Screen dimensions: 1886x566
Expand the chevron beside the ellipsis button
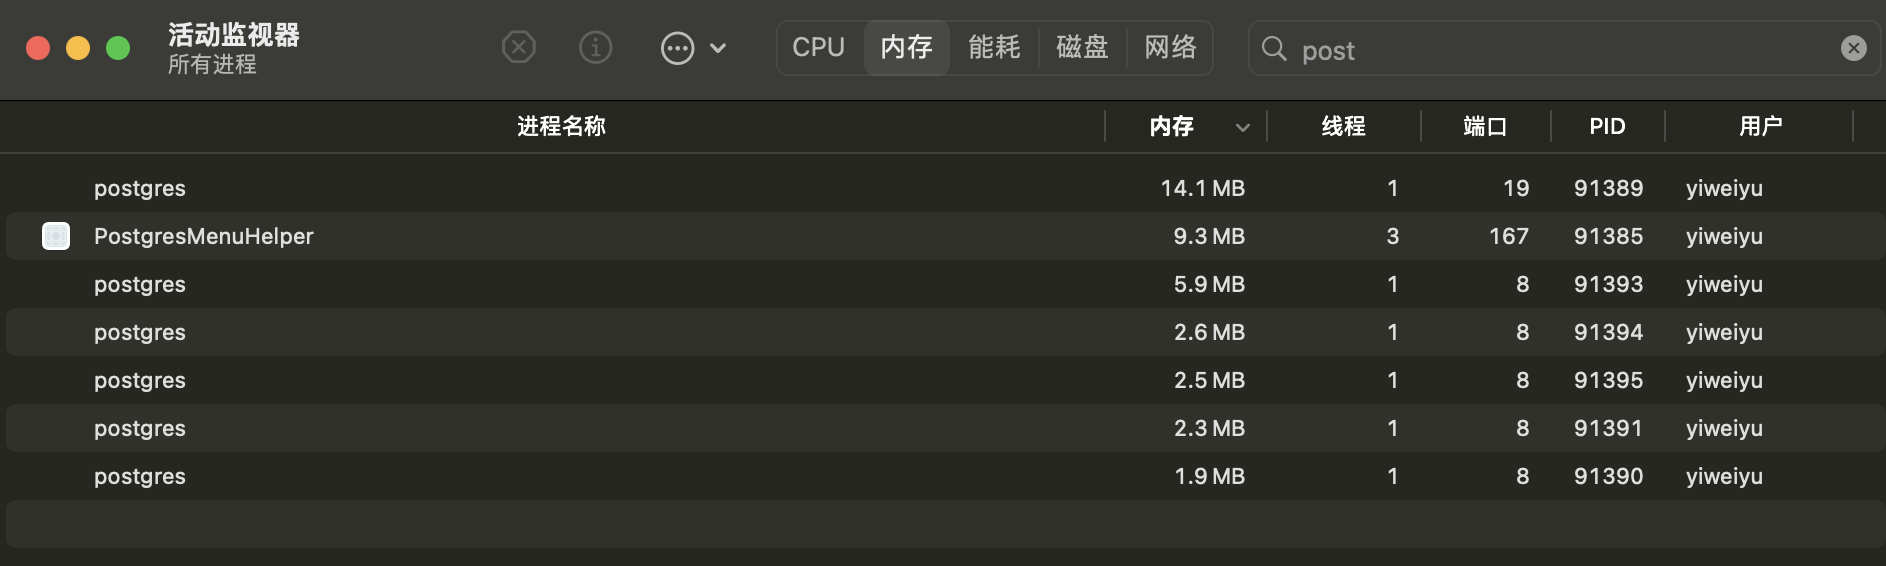(718, 48)
